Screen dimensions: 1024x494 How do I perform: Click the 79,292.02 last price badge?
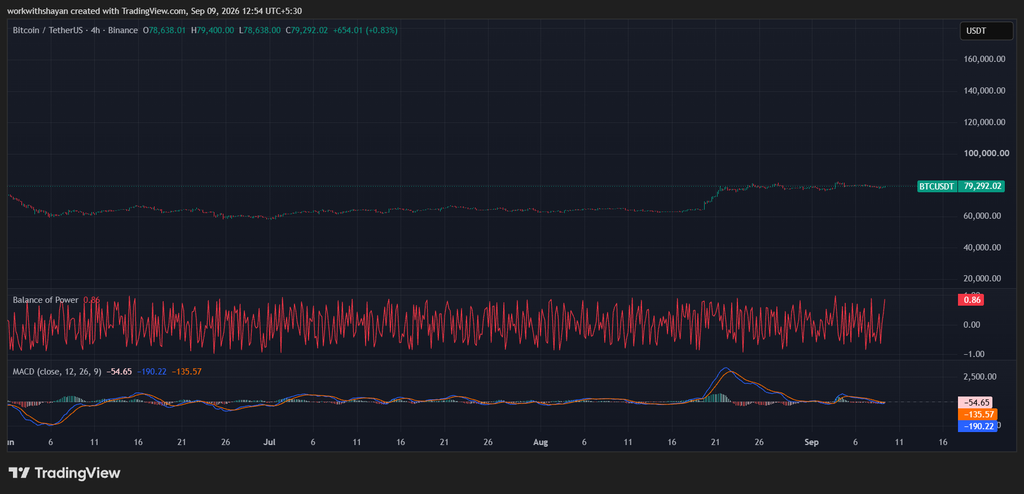980,186
